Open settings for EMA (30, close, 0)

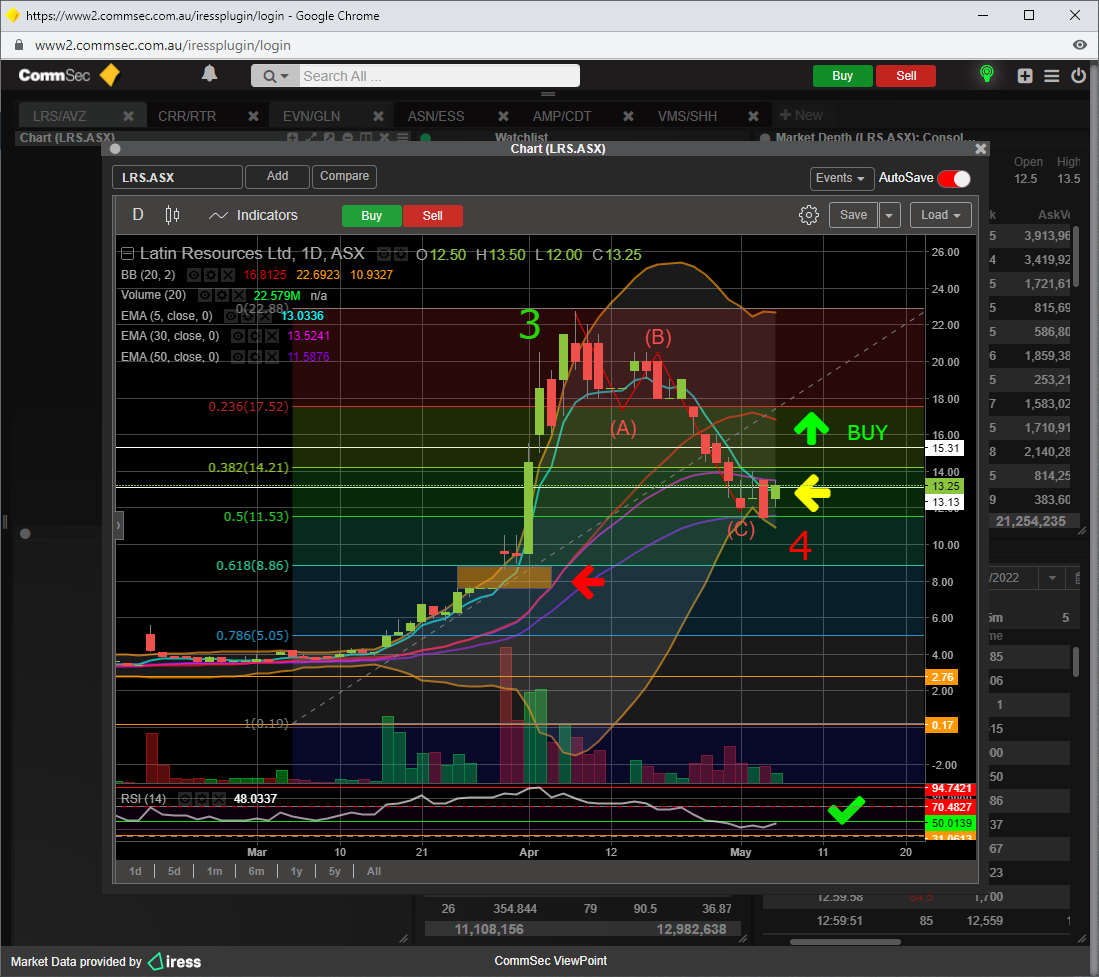255,336
